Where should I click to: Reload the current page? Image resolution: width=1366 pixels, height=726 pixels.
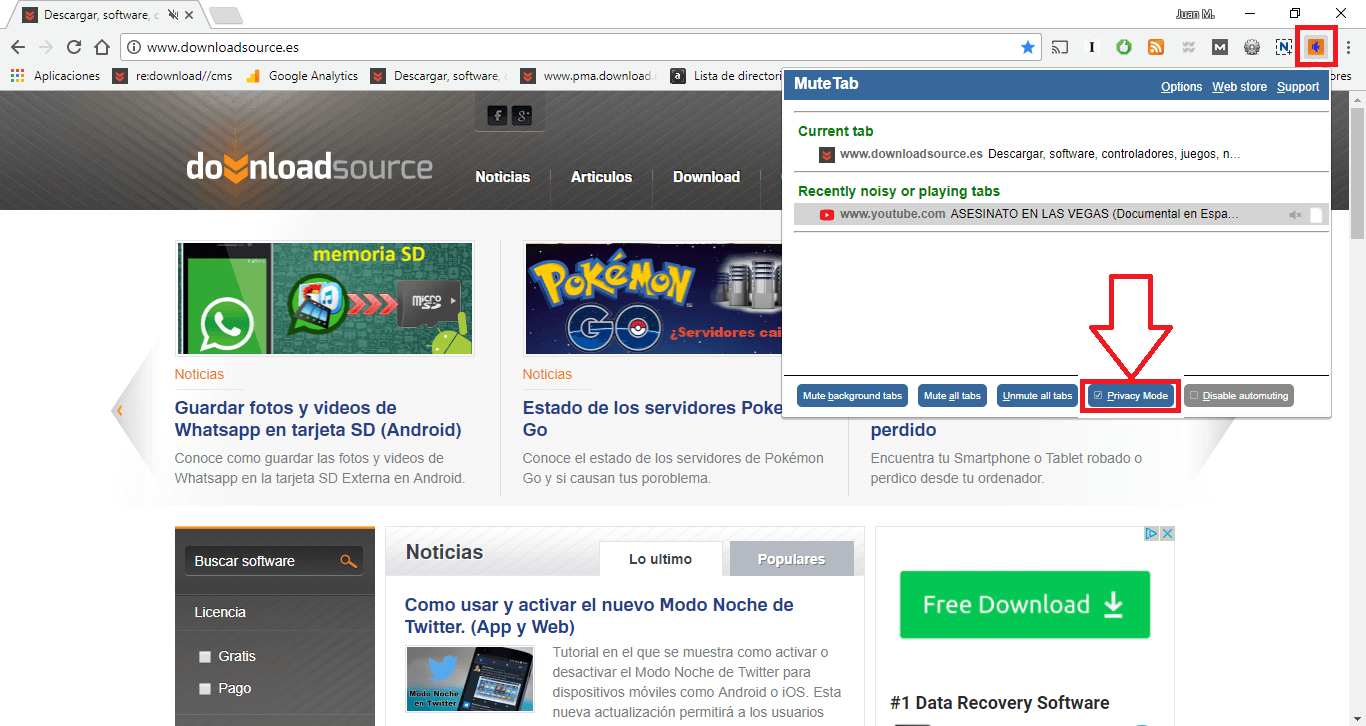click(x=73, y=47)
